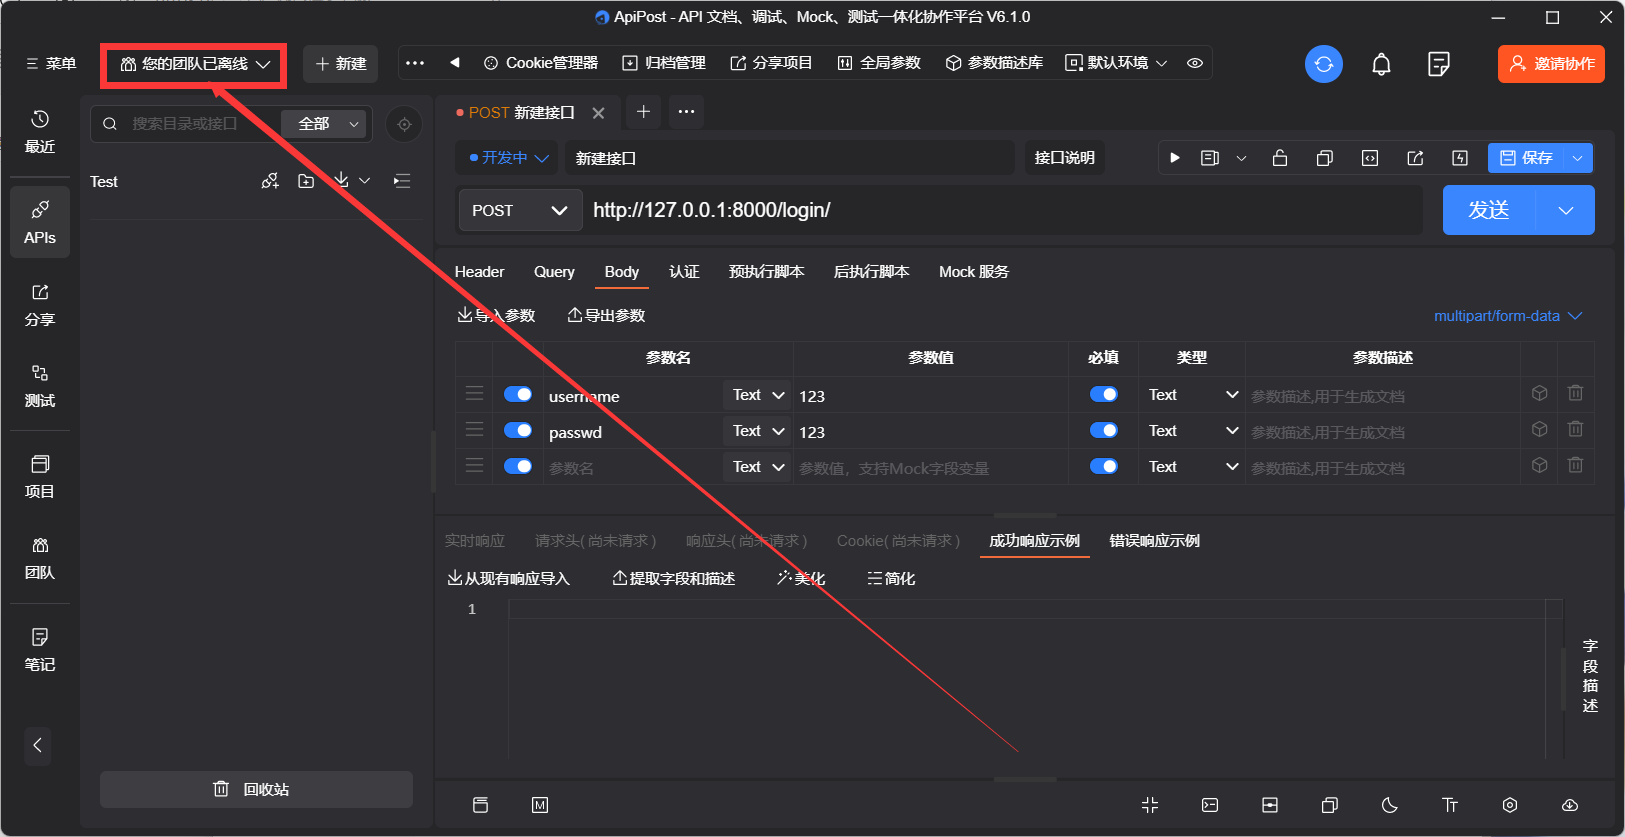Open settings hexagon icon in bottom bar
The width and height of the screenshot is (1625, 837).
[x=1510, y=805]
